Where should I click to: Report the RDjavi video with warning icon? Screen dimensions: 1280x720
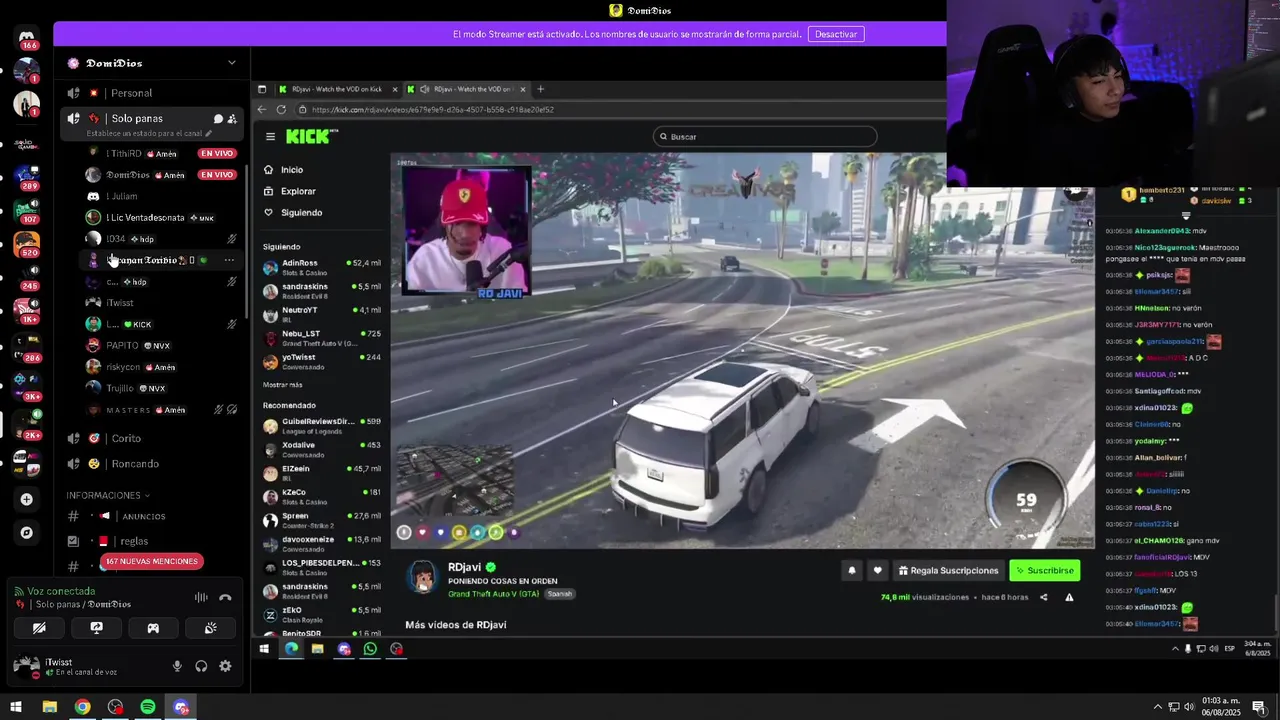[x=1069, y=597]
